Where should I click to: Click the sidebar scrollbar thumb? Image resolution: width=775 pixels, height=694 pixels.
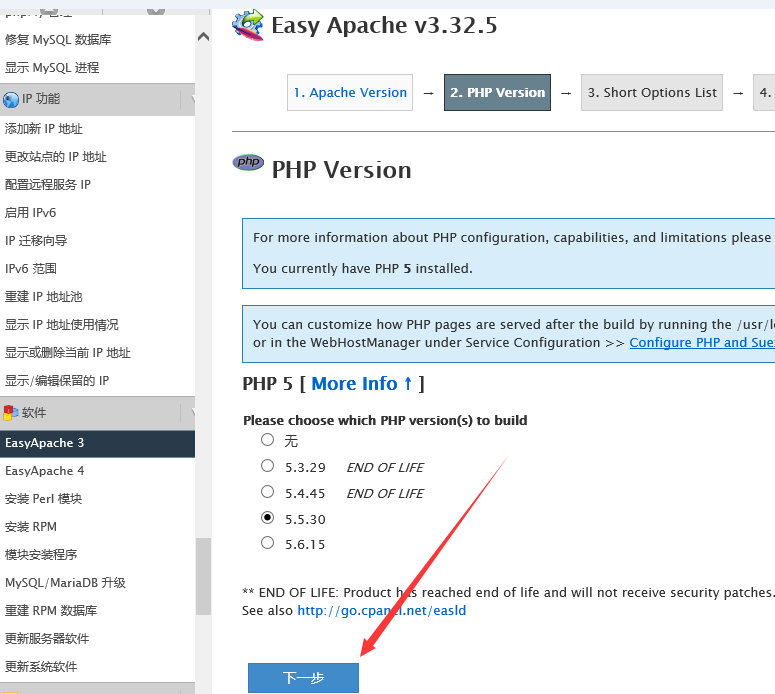click(203, 576)
